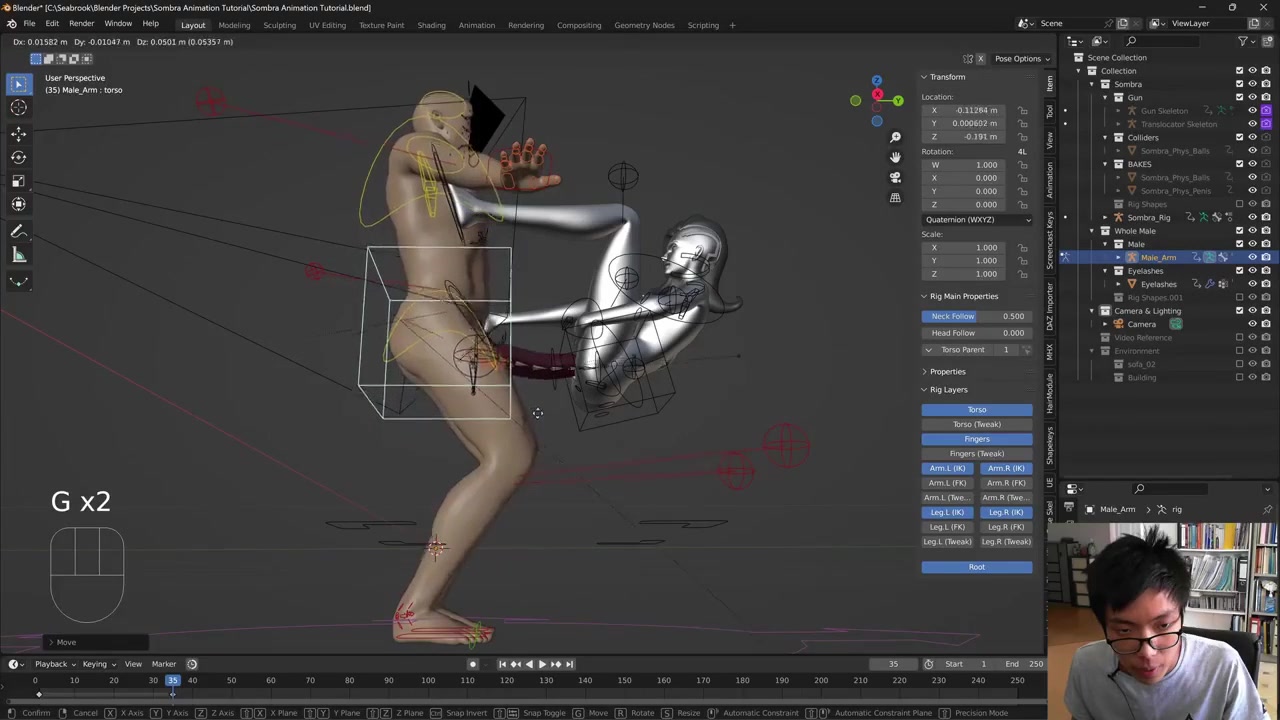Open the Quaternion (WXYZ) rotation mode dropdown

[976, 219]
